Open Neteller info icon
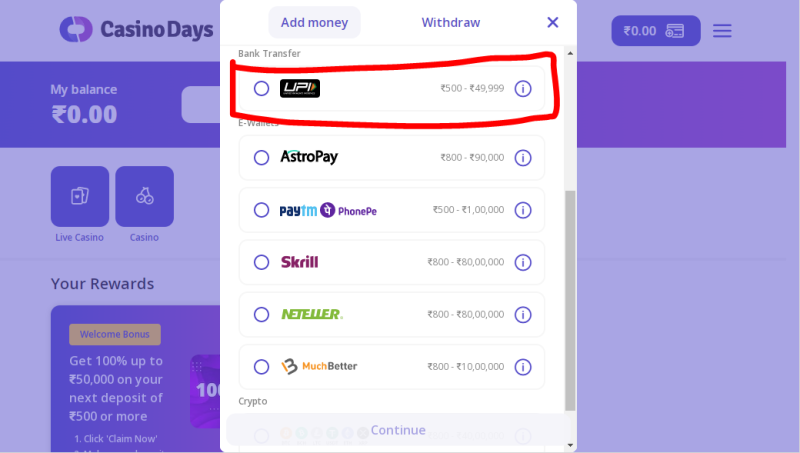 tap(522, 315)
